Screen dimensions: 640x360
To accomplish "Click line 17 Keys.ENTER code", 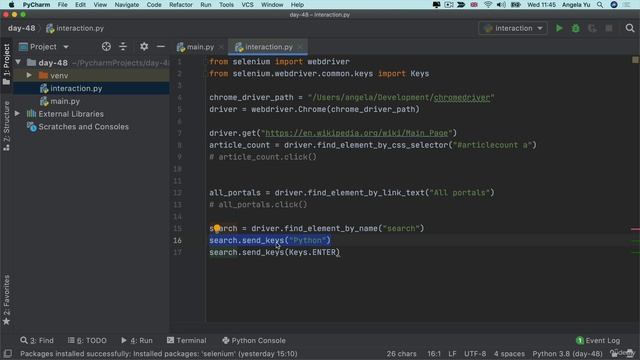I will [x=312, y=252].
